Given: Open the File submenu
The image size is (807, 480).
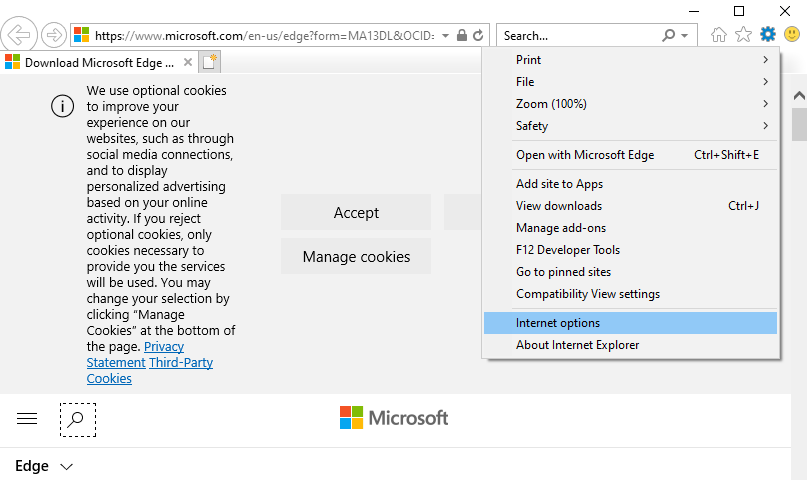Looking at the screenshot, I should [x=630, y=82].
